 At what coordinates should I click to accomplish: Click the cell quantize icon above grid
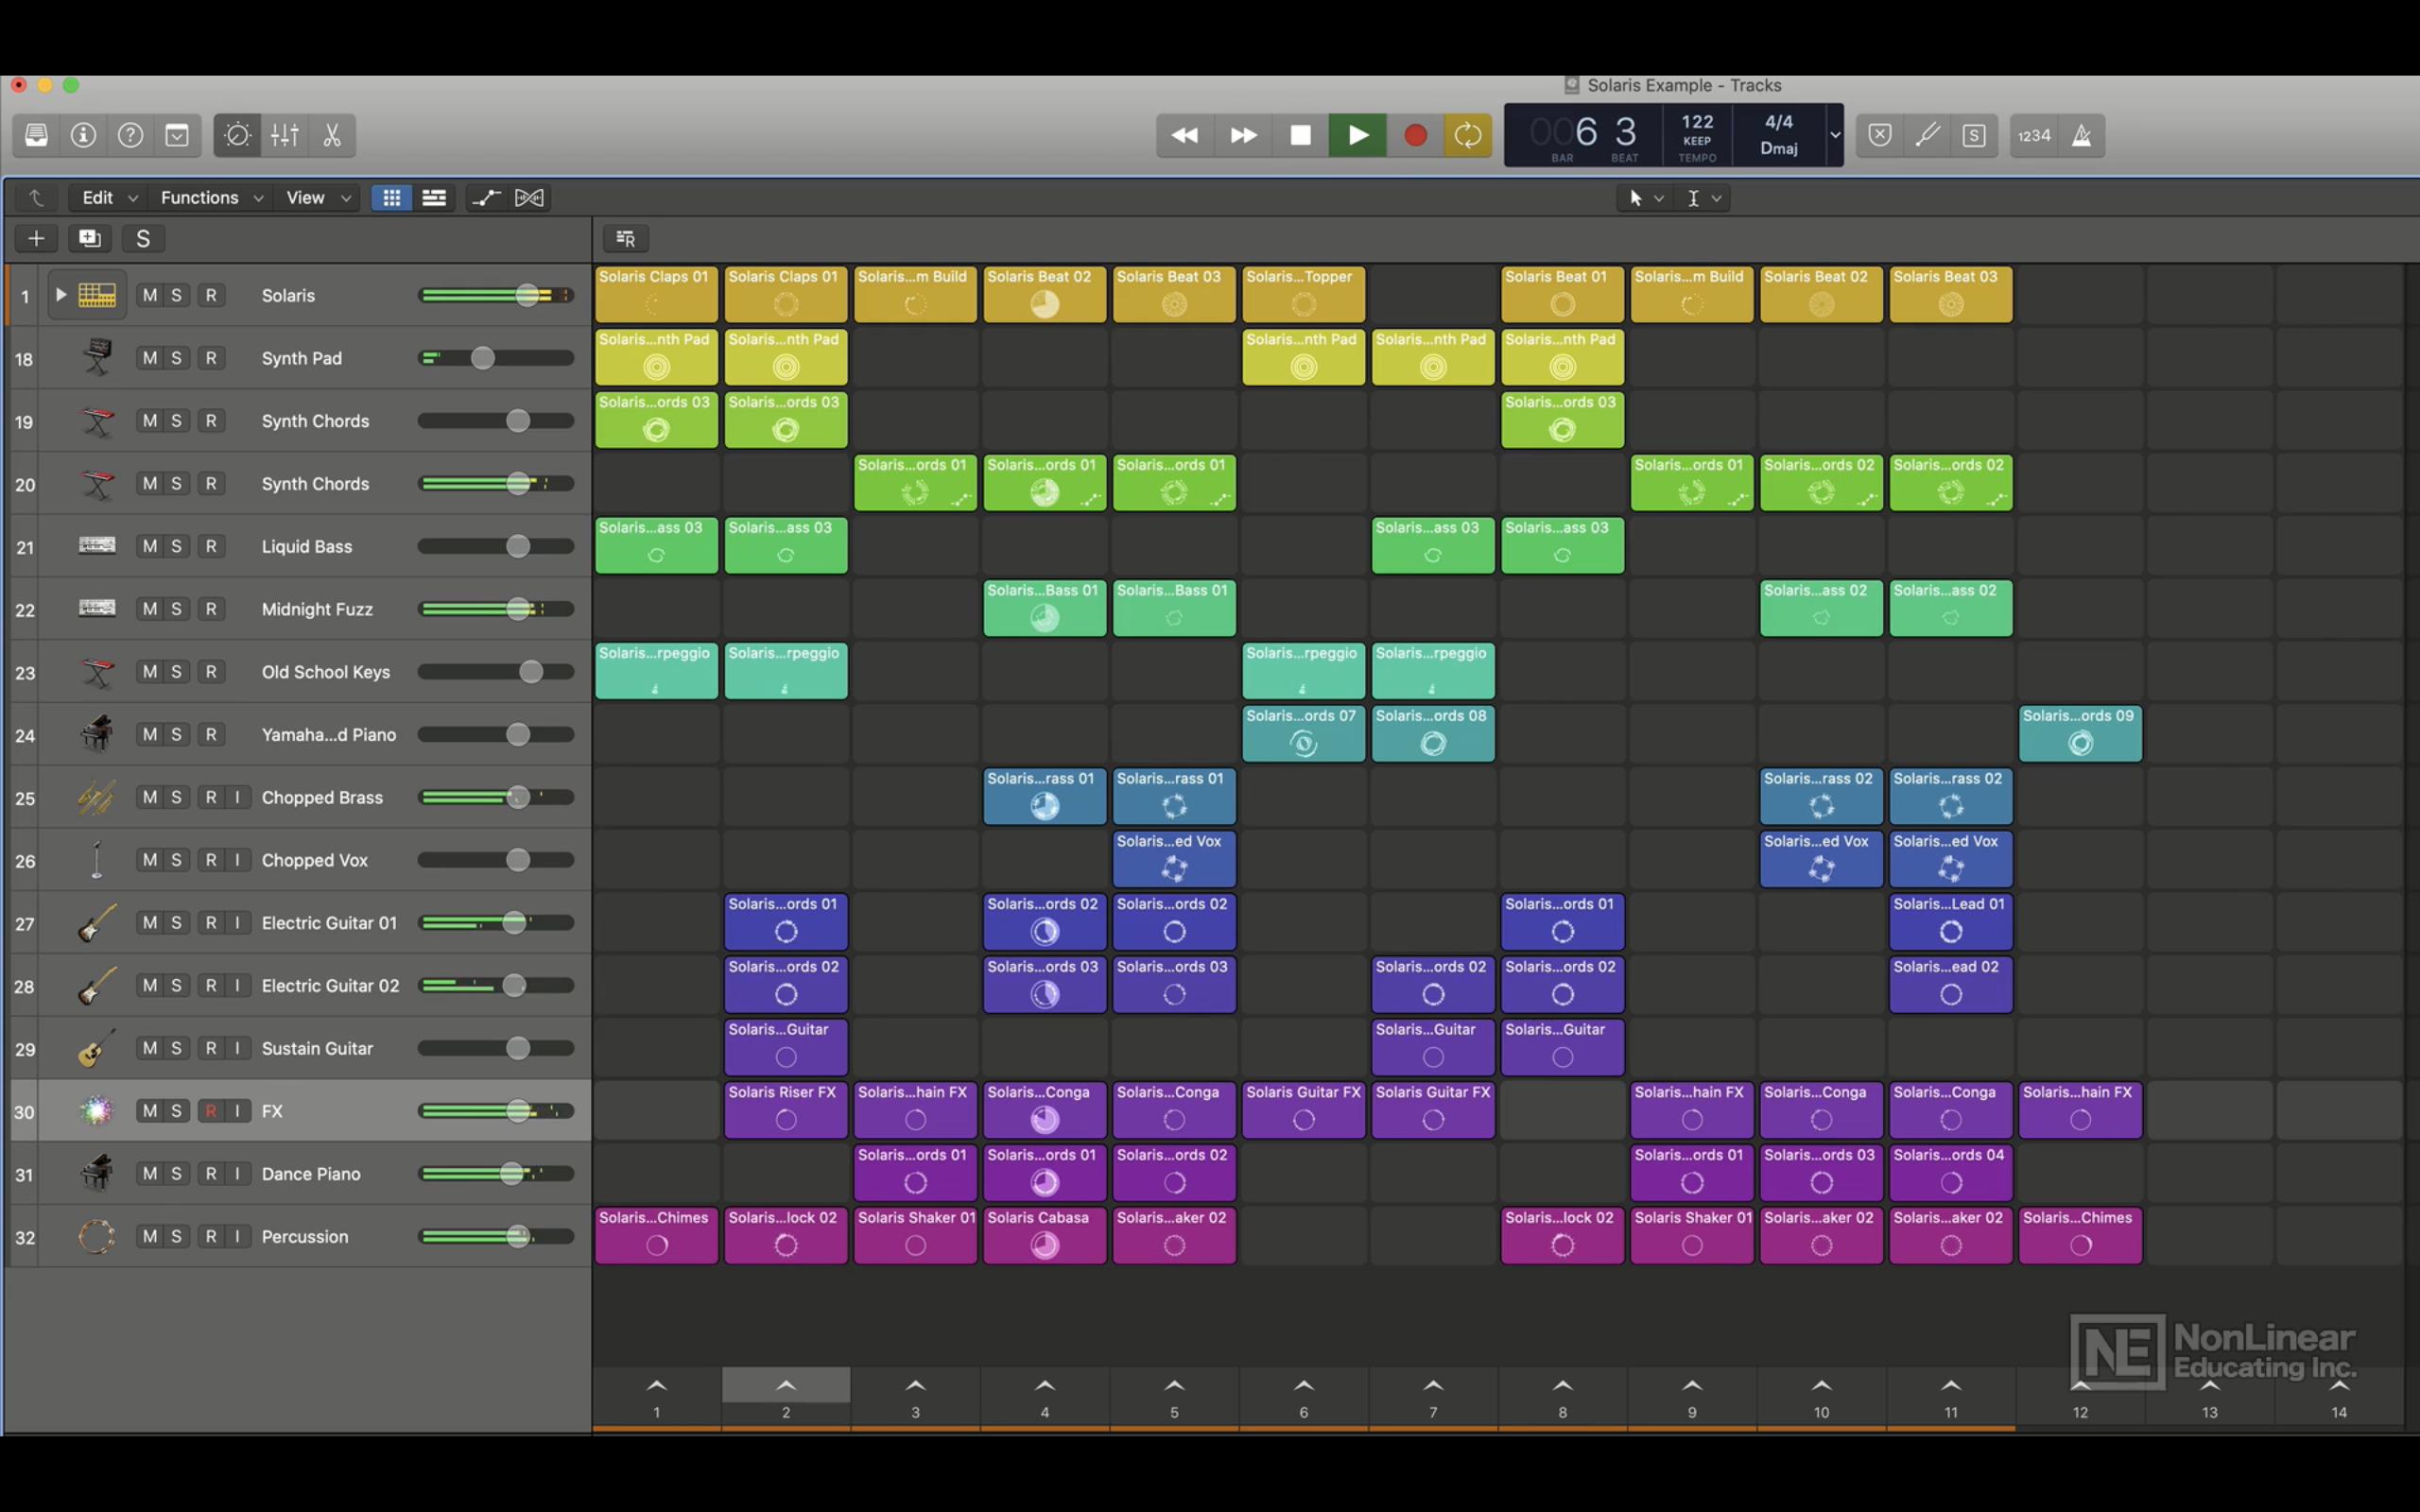(x=626, y=238)
